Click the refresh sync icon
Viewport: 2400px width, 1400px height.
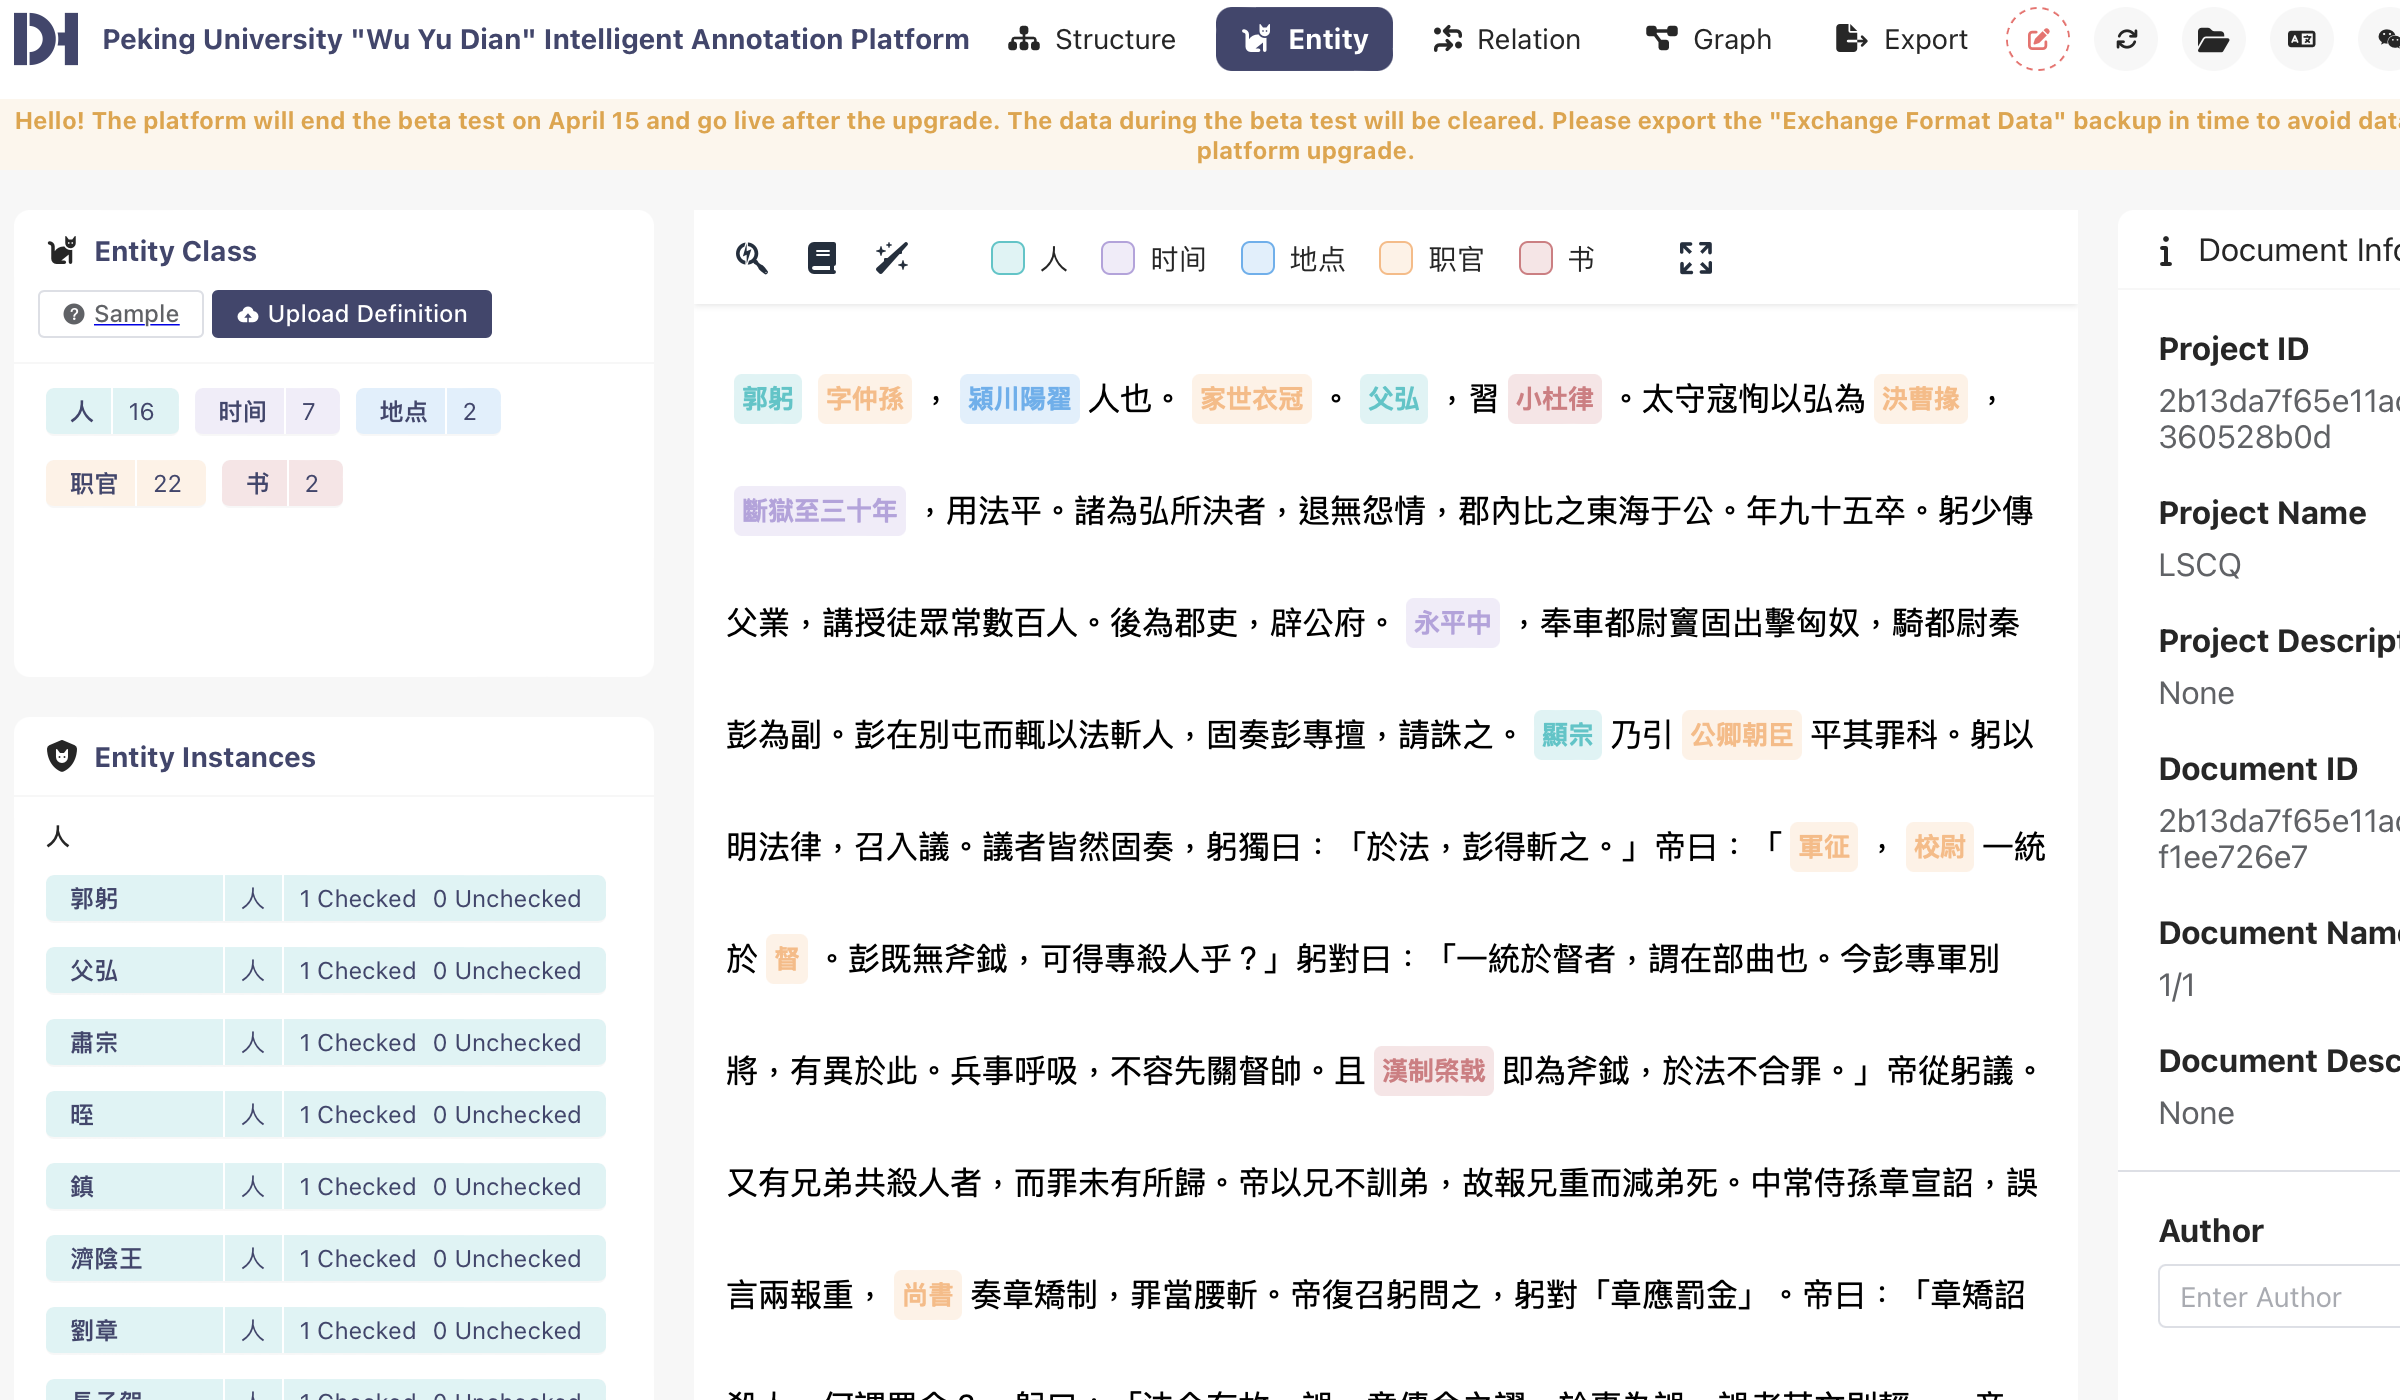coord(2126,39)
